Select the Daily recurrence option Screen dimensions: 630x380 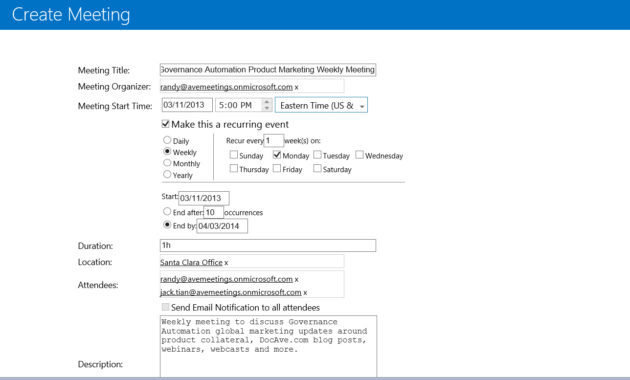(x=167, y=140)
